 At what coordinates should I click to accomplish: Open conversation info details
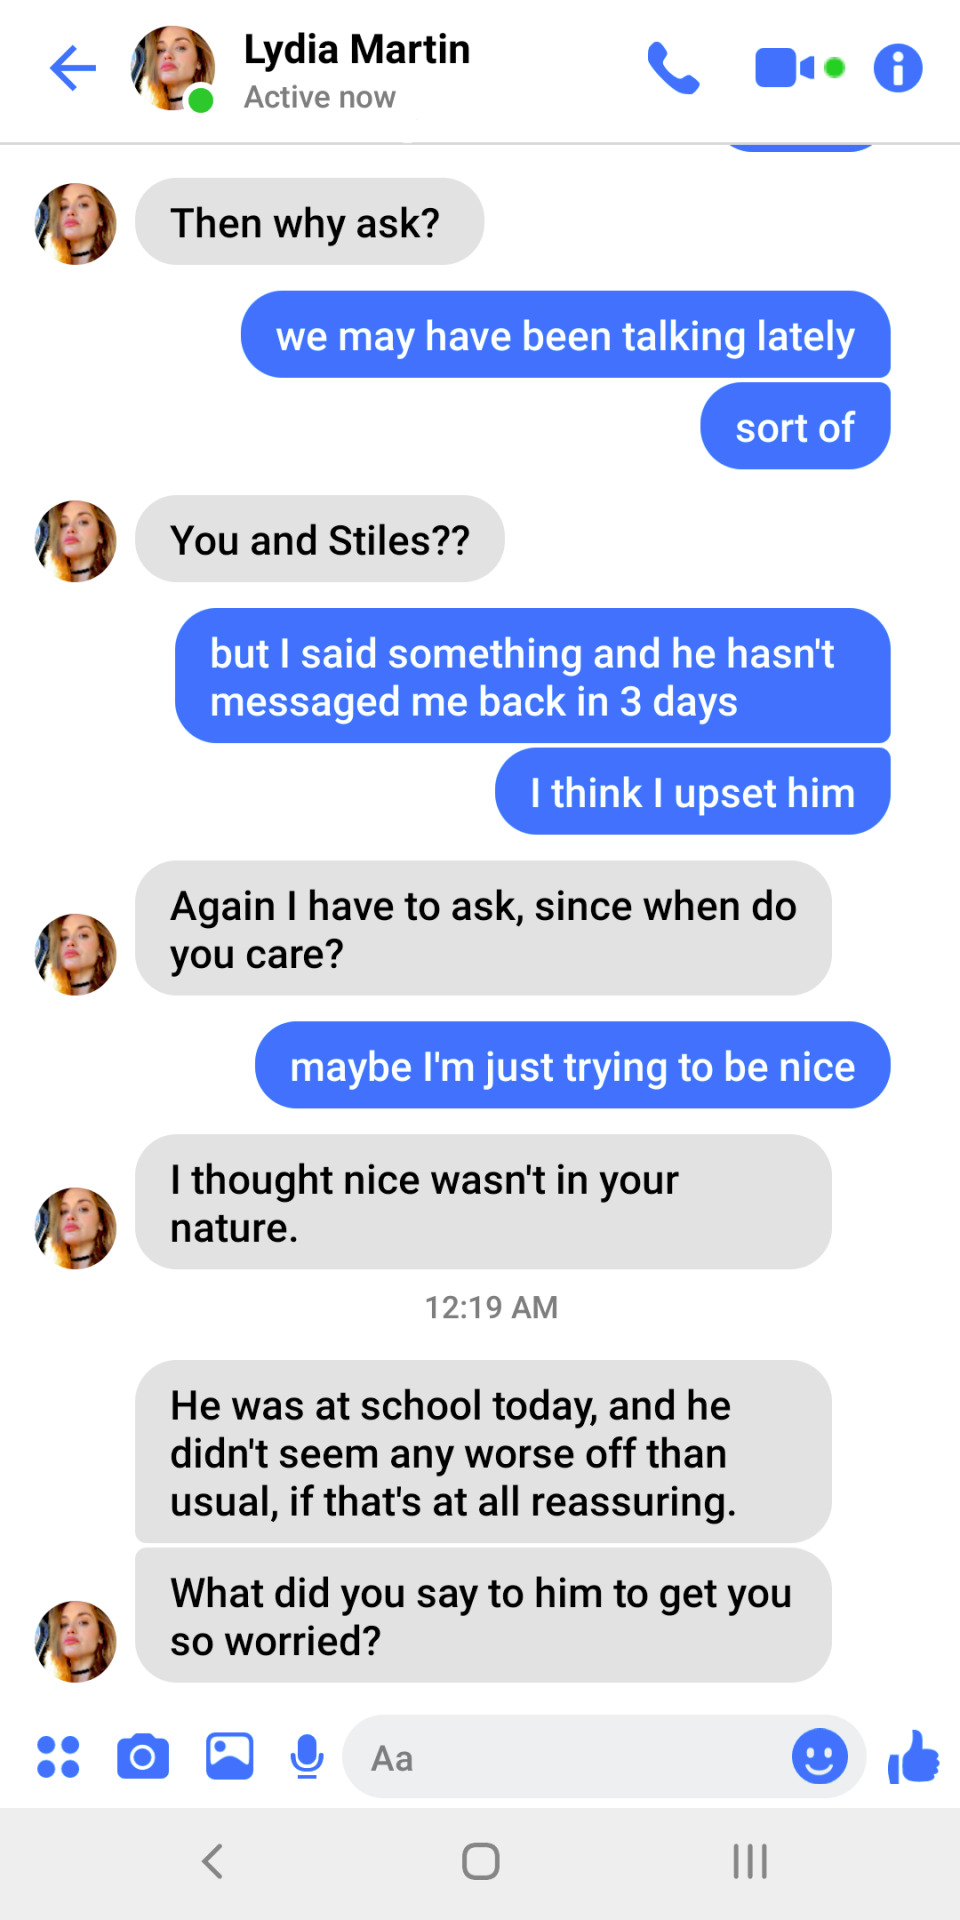pyautogui.click(x=898, y=68)
